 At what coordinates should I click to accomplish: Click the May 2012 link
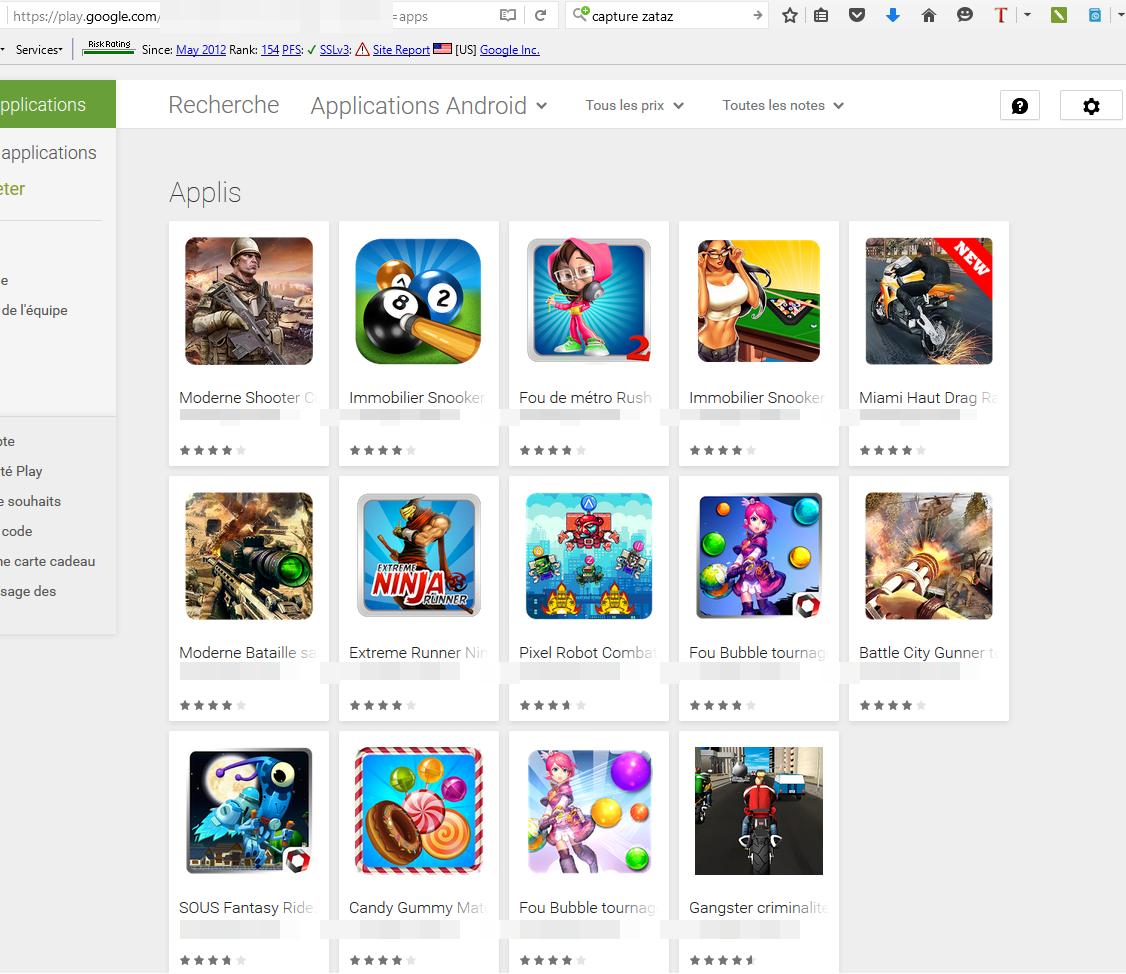[x=201, y=50]
